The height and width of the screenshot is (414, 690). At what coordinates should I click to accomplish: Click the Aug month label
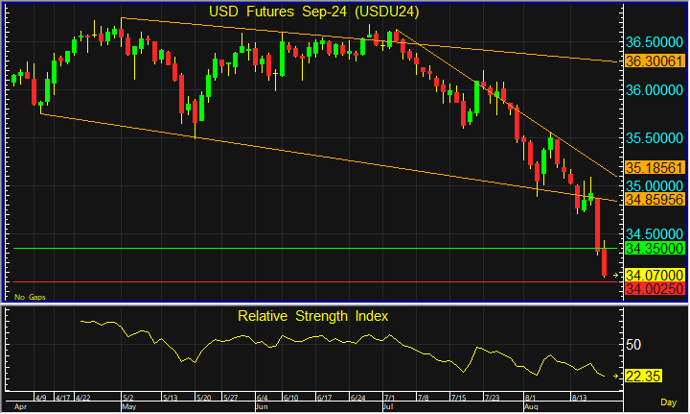pyautogui.click(x=531, y=407)
